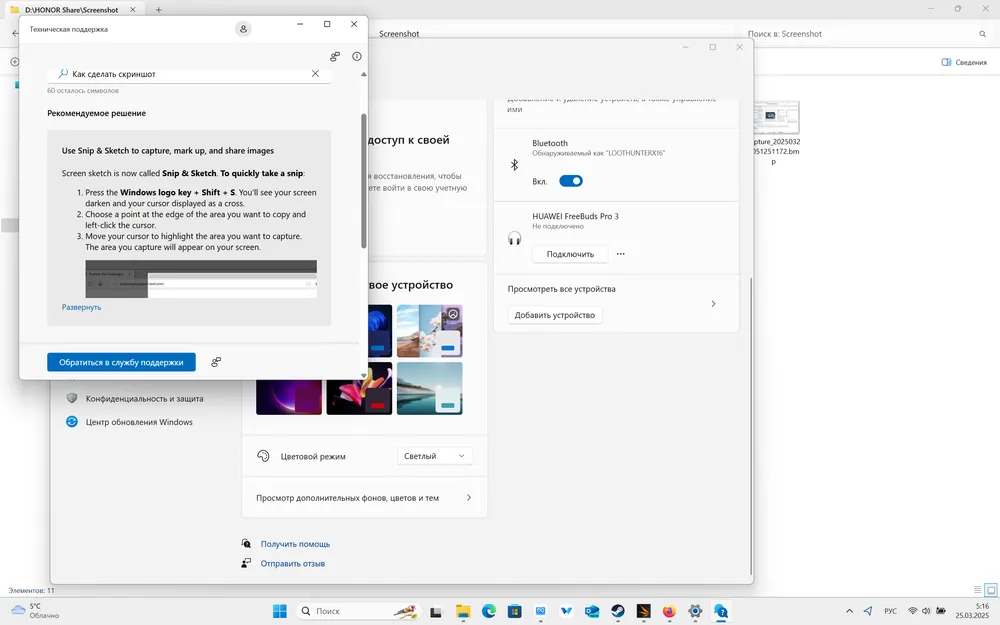Open Центр обновления Windows section
The height and width of the screenshot is (625, 1000).
point(138,422)
